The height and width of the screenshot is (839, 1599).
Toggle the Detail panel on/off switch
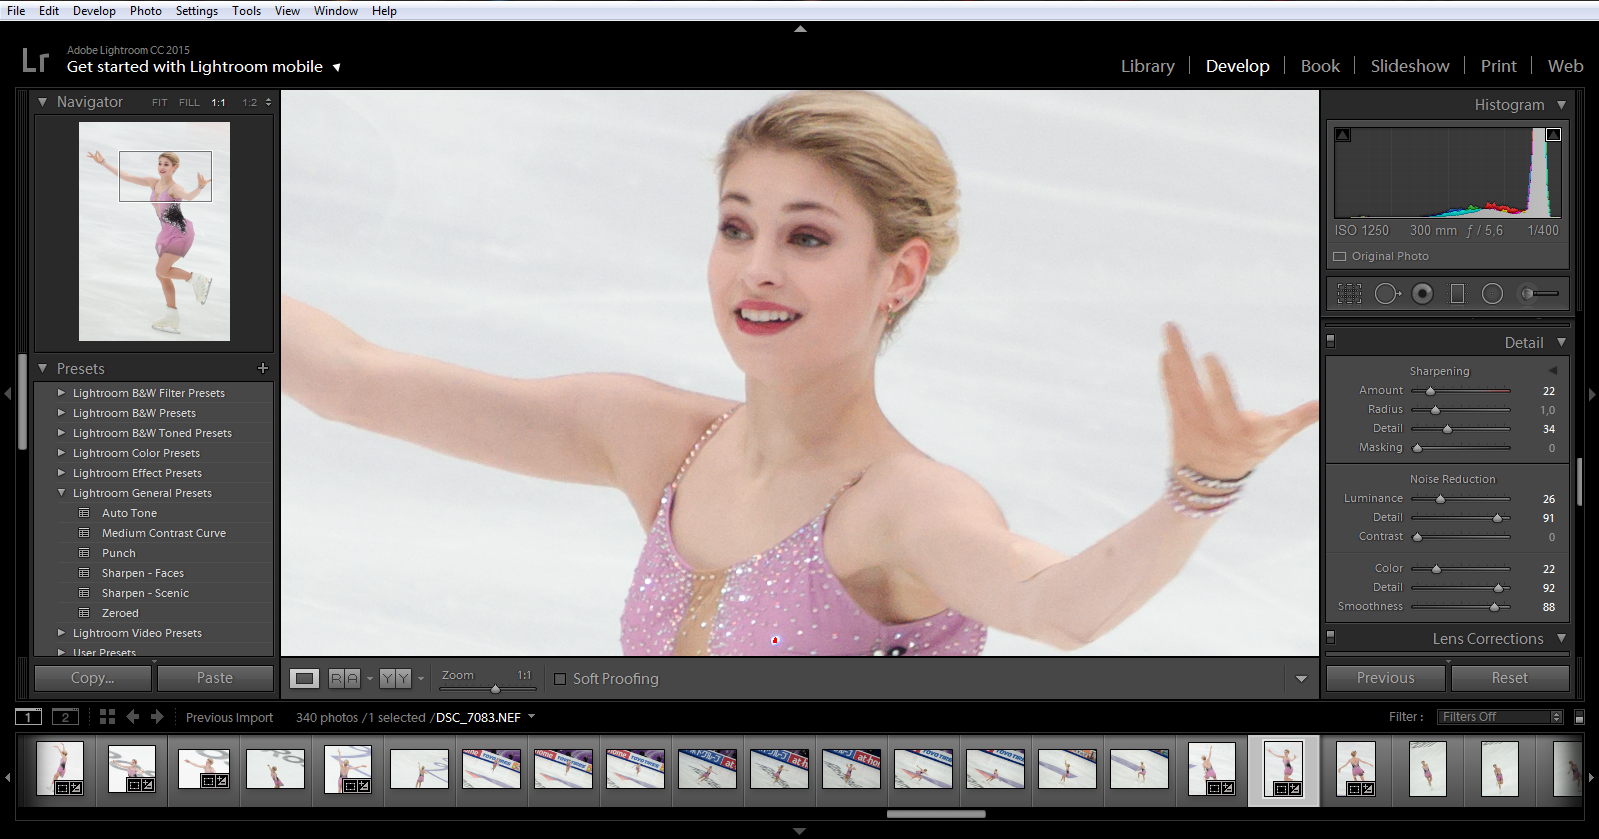coord(1331,342)
